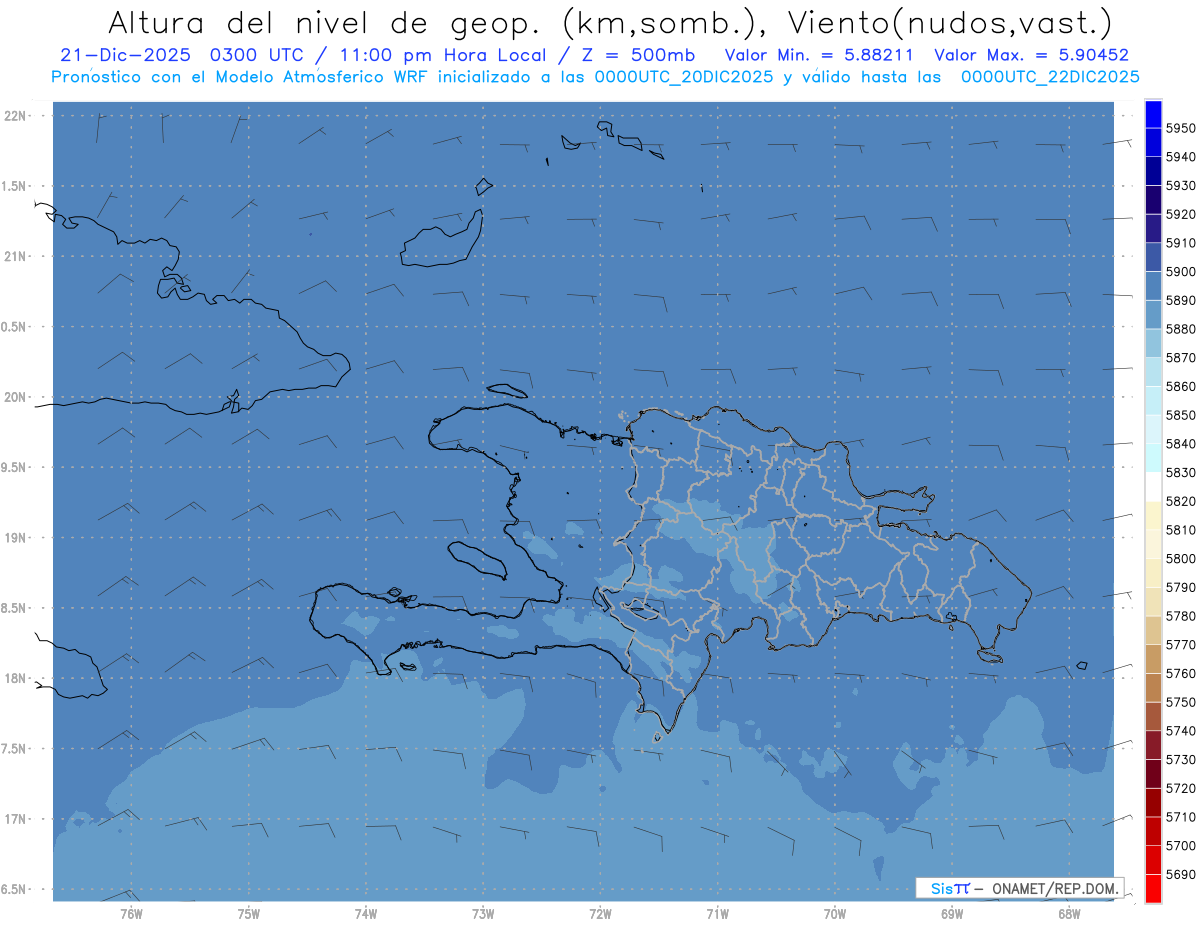
Task: Click the 'ONAMET/REP.DOM.' credit label
Action: (x=1055, y=888)
